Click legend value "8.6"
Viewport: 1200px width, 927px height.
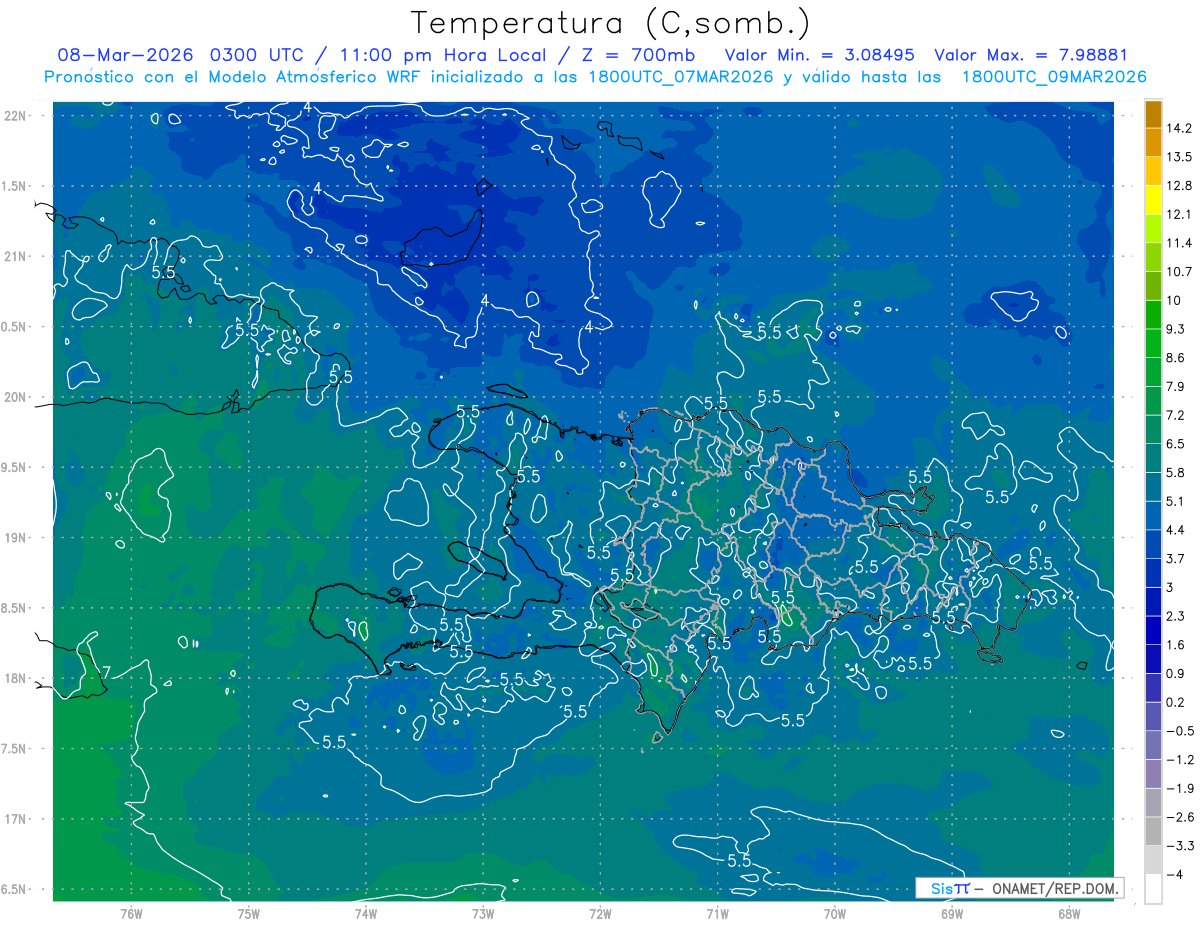(x=1177, y=358)
